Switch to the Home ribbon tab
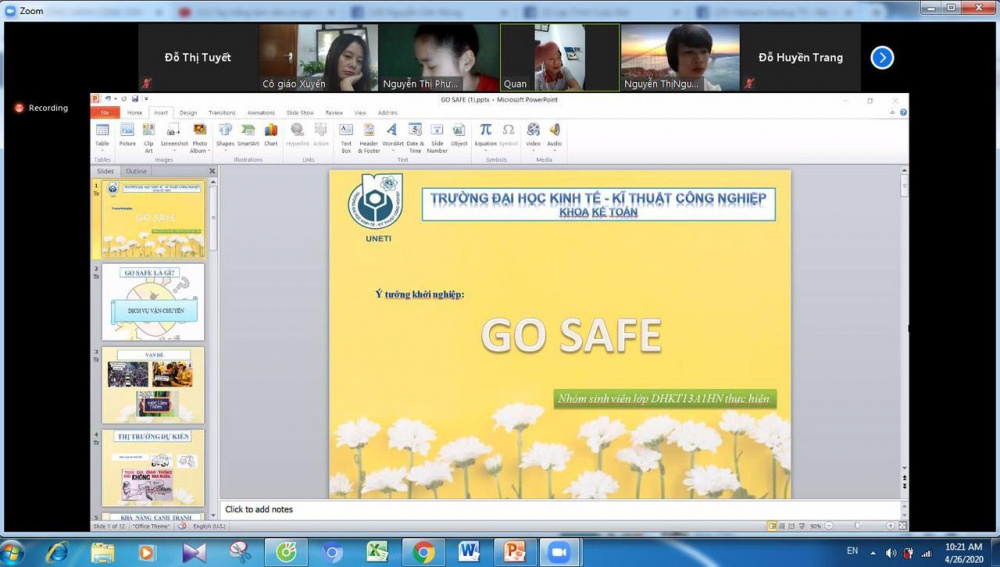This screenshot has width=1000, height=567. (135, 112)
